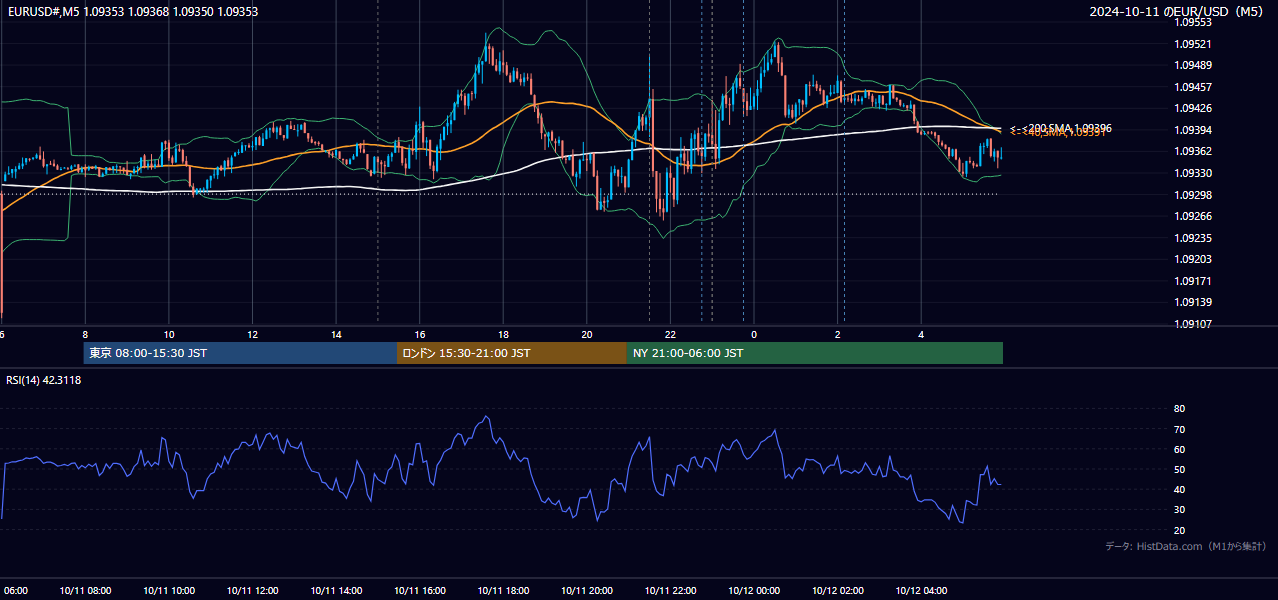Click price axis label 1.09298
This screenshot has height=600, width=1278.
(1193, 195)
